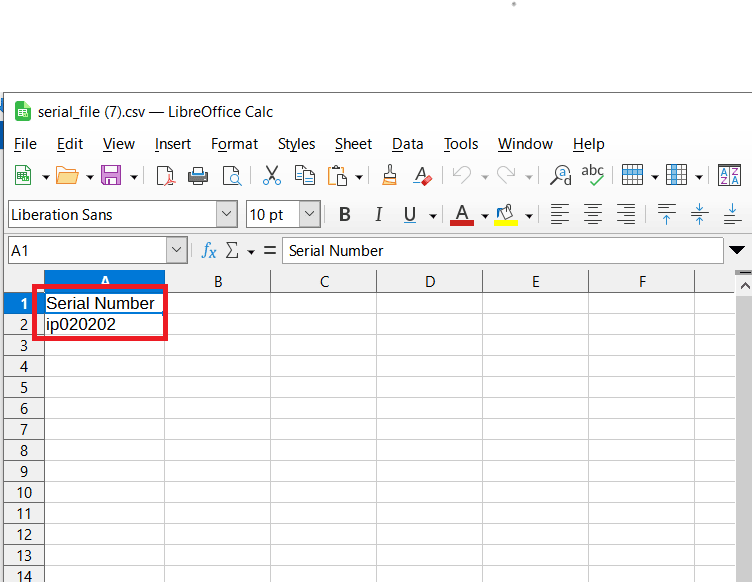The image size is (752, 582).
Task: Apply the red font color
Action: click(462, 215)
